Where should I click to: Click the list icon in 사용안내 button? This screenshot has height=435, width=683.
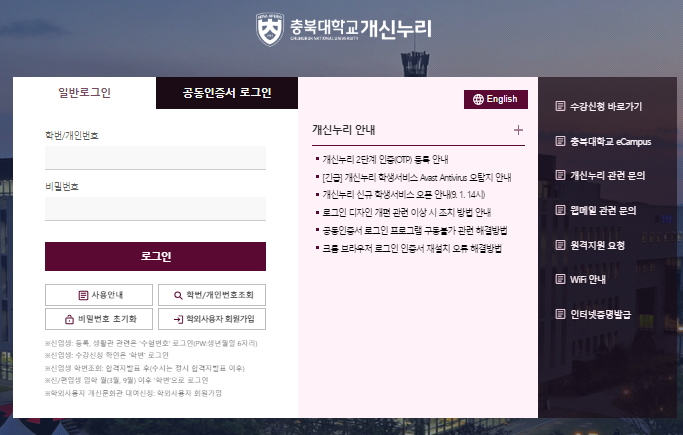point(83,295)
